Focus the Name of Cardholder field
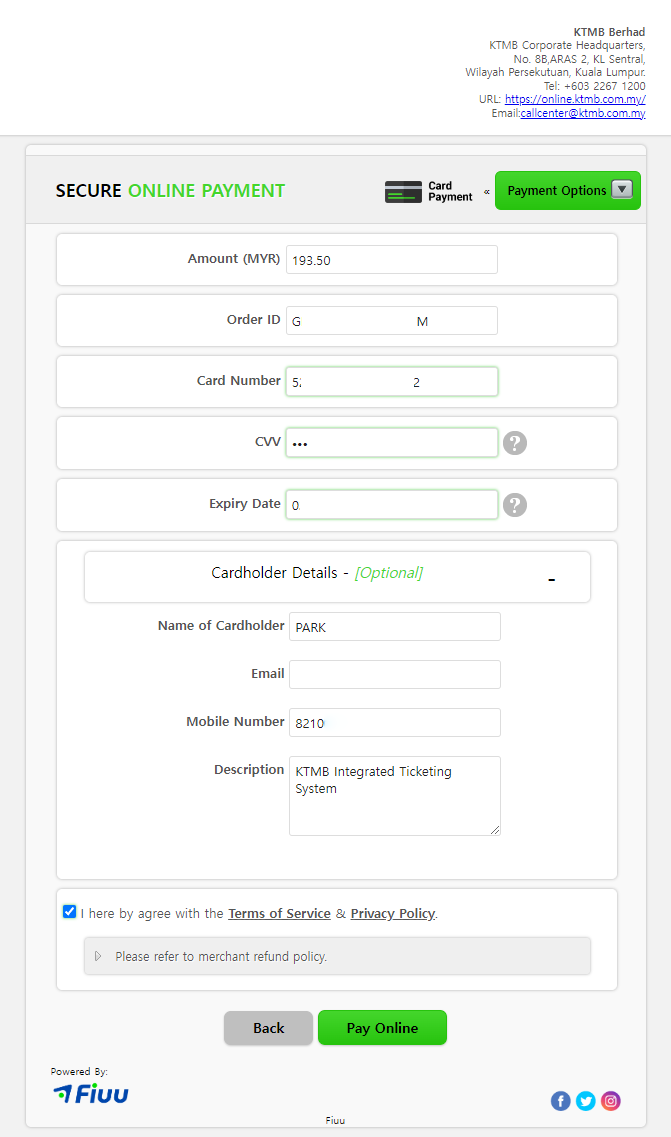This screenshot has height=1137, width=671. [395, 627]
